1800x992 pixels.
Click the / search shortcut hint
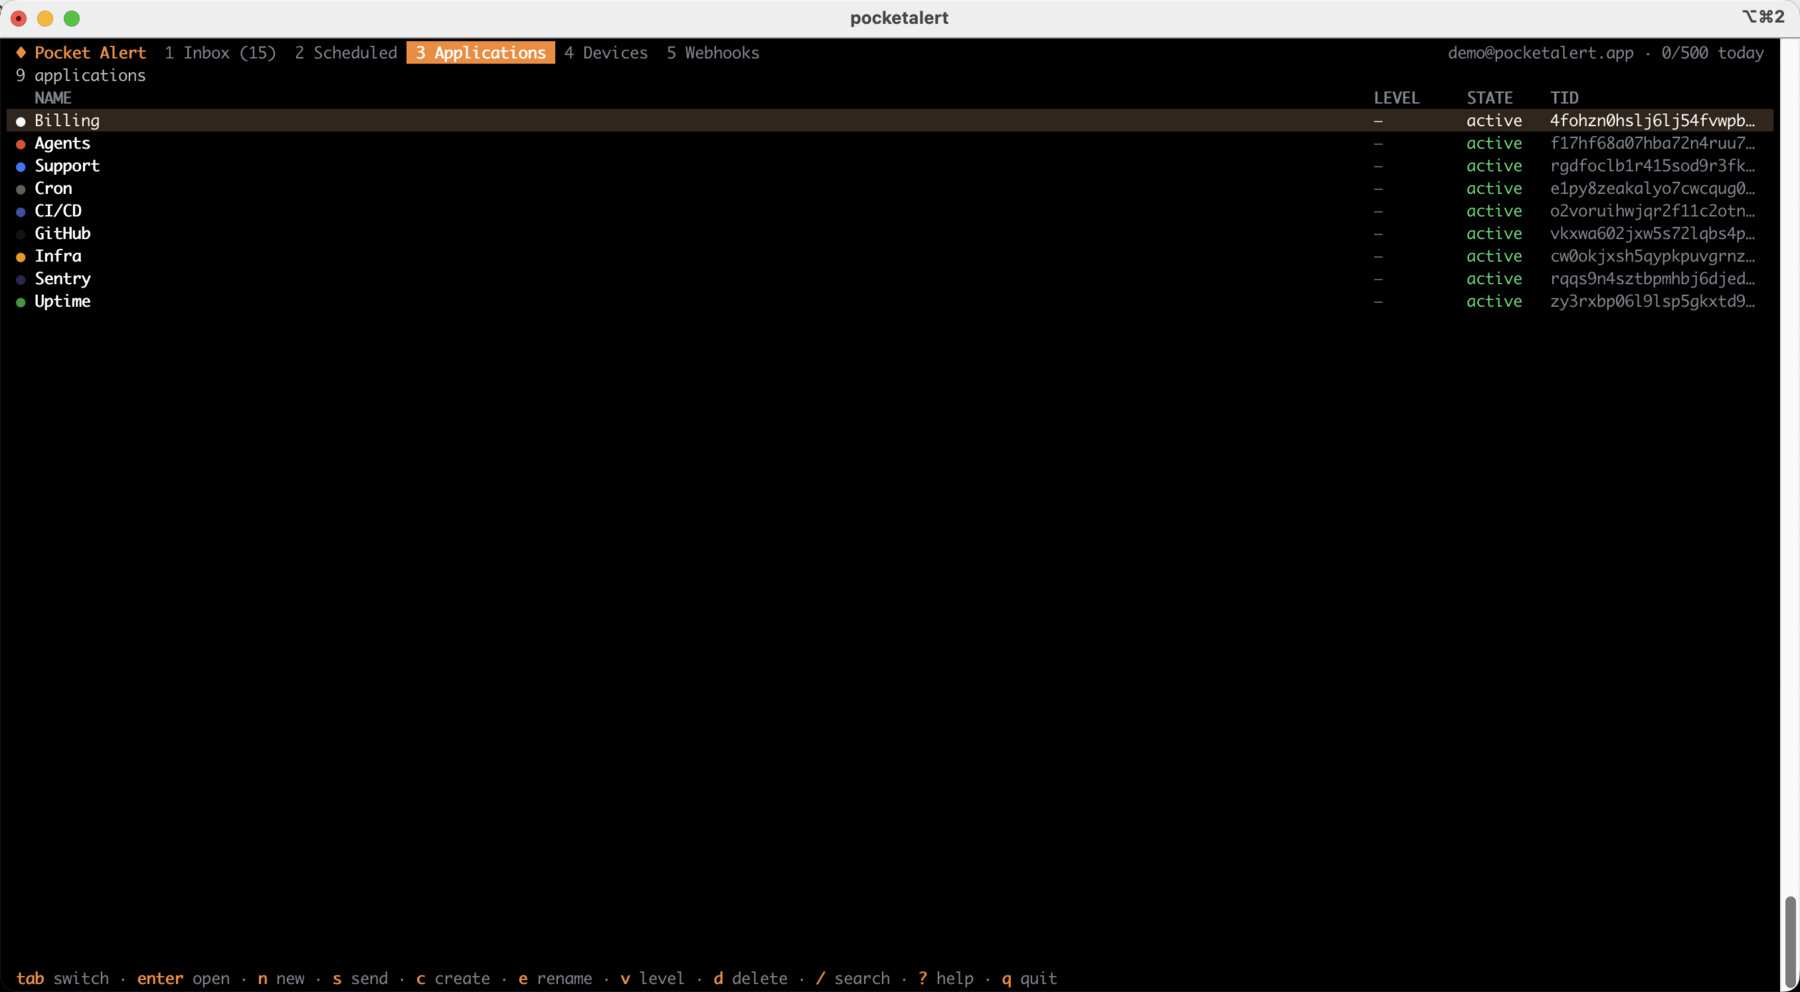(x=852, y=978)
